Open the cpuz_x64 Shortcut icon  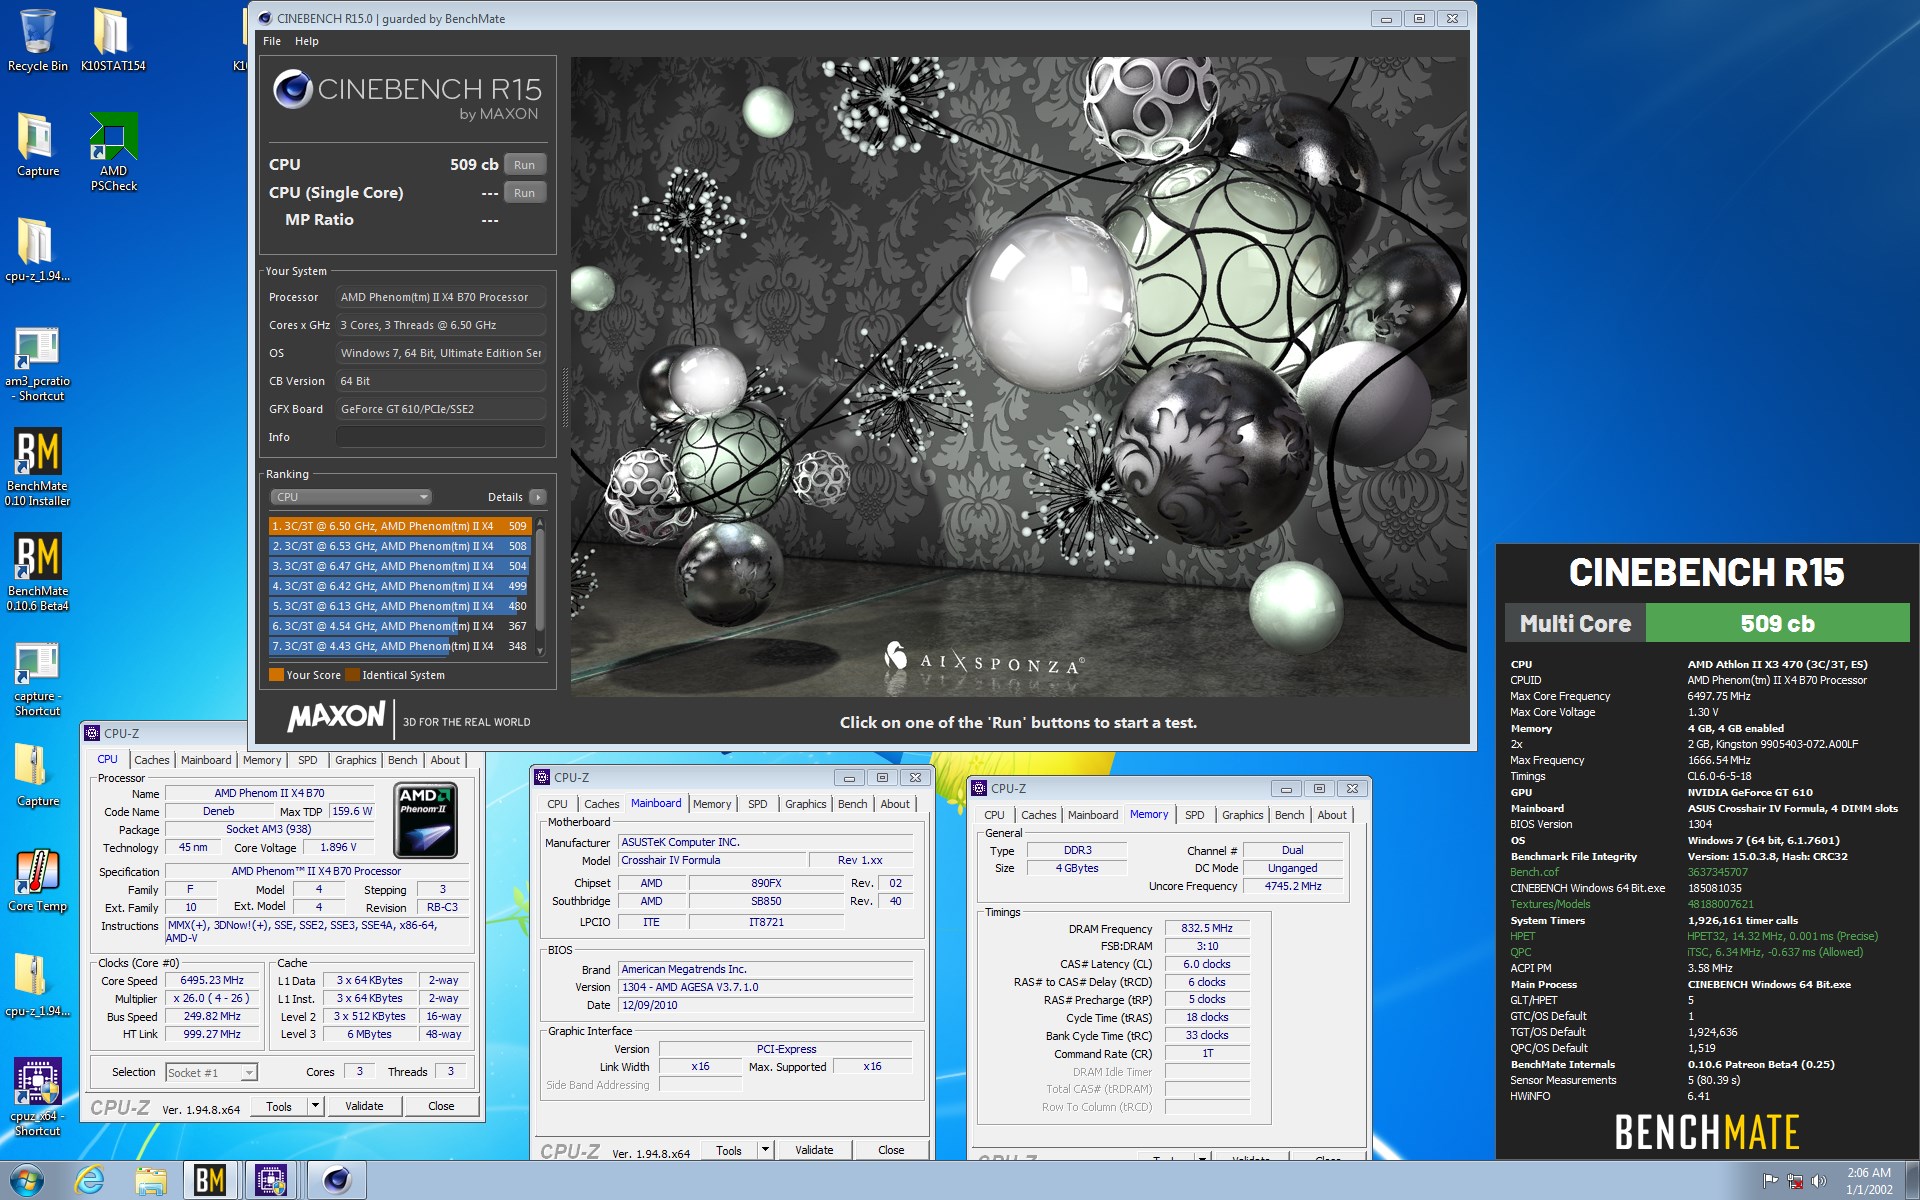(37, 1097)
